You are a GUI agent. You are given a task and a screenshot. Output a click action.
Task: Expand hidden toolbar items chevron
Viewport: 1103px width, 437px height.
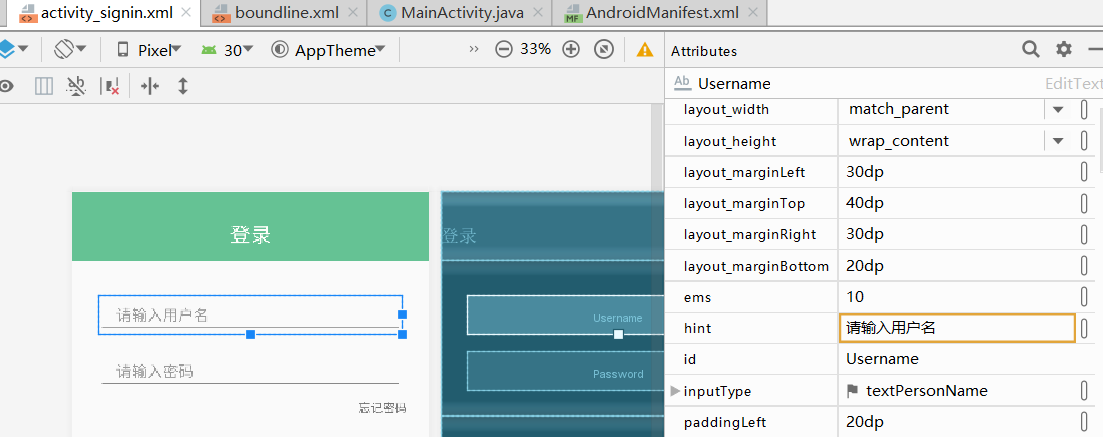[x=473, y=49]
